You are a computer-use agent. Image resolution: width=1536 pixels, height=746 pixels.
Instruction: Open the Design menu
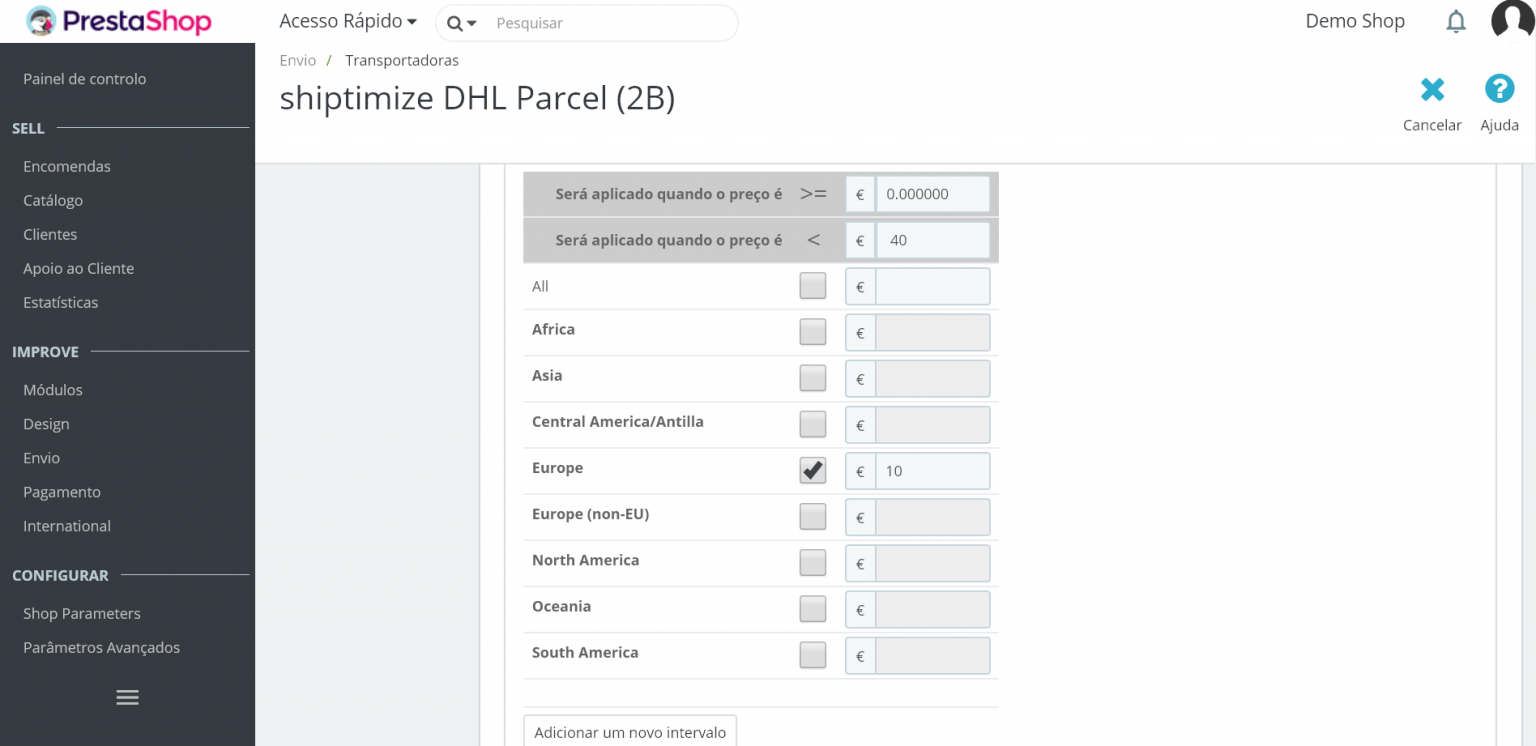tap(46, 424)
